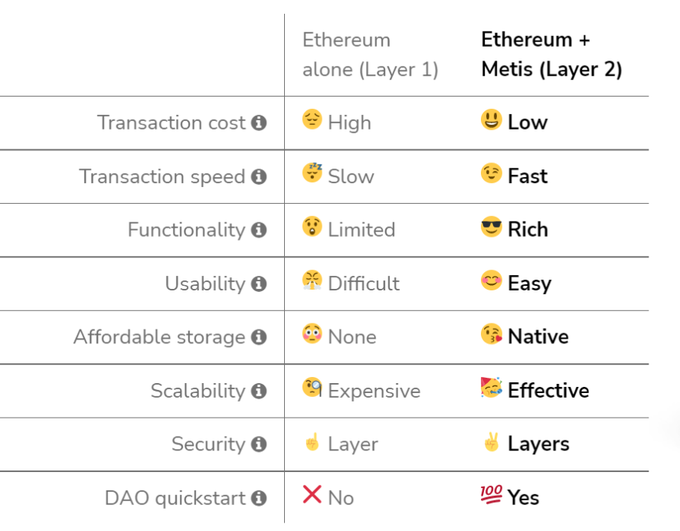Click the red X icon beside No
This screenshot has height=531, width=680.
[312, 495]
